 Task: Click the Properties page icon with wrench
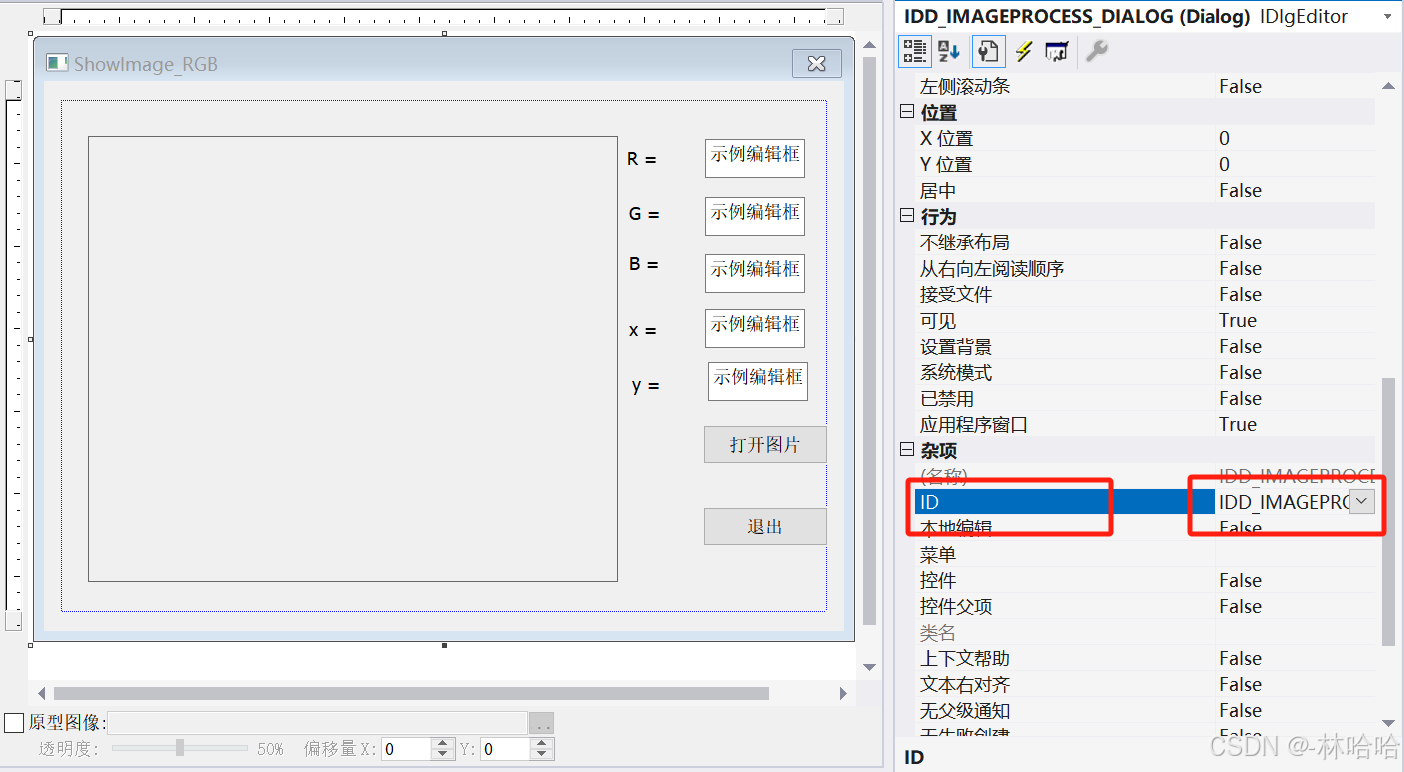tap(988, 51)
